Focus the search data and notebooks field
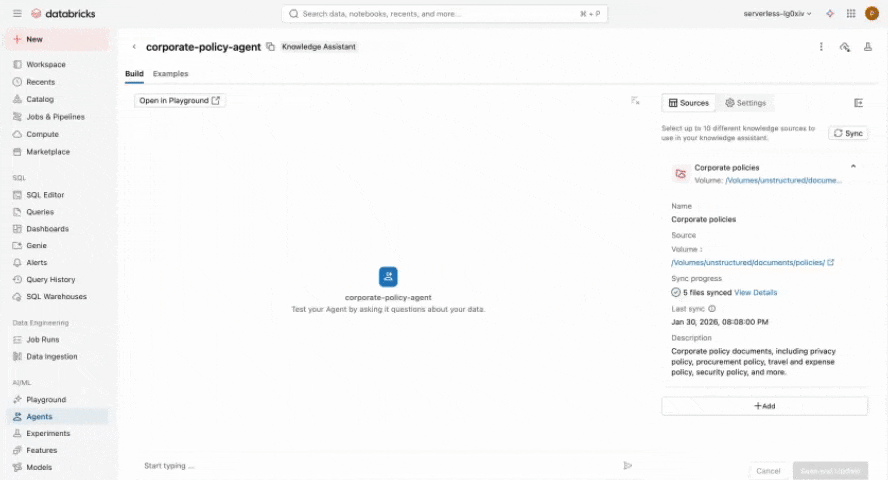Image resolution: width=888 pixels, height=480 pixels. point(445,14)
